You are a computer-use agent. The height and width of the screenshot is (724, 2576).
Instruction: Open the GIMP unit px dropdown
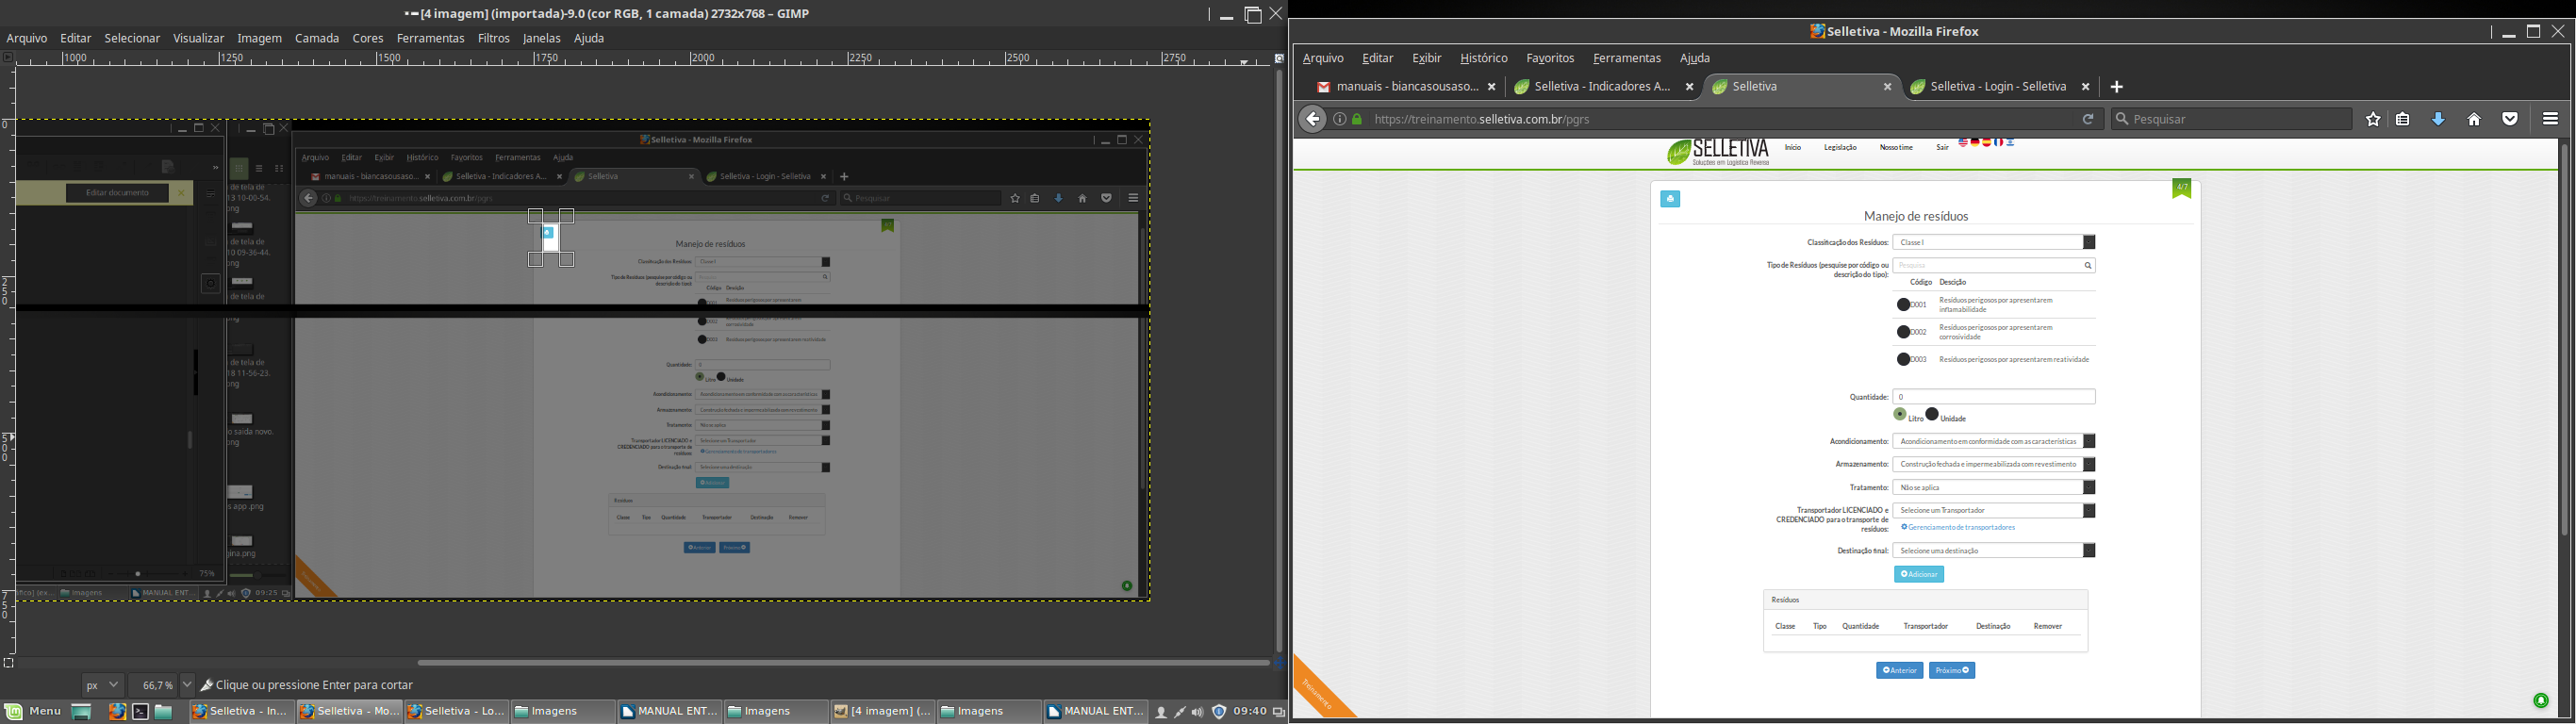point(102,686)
